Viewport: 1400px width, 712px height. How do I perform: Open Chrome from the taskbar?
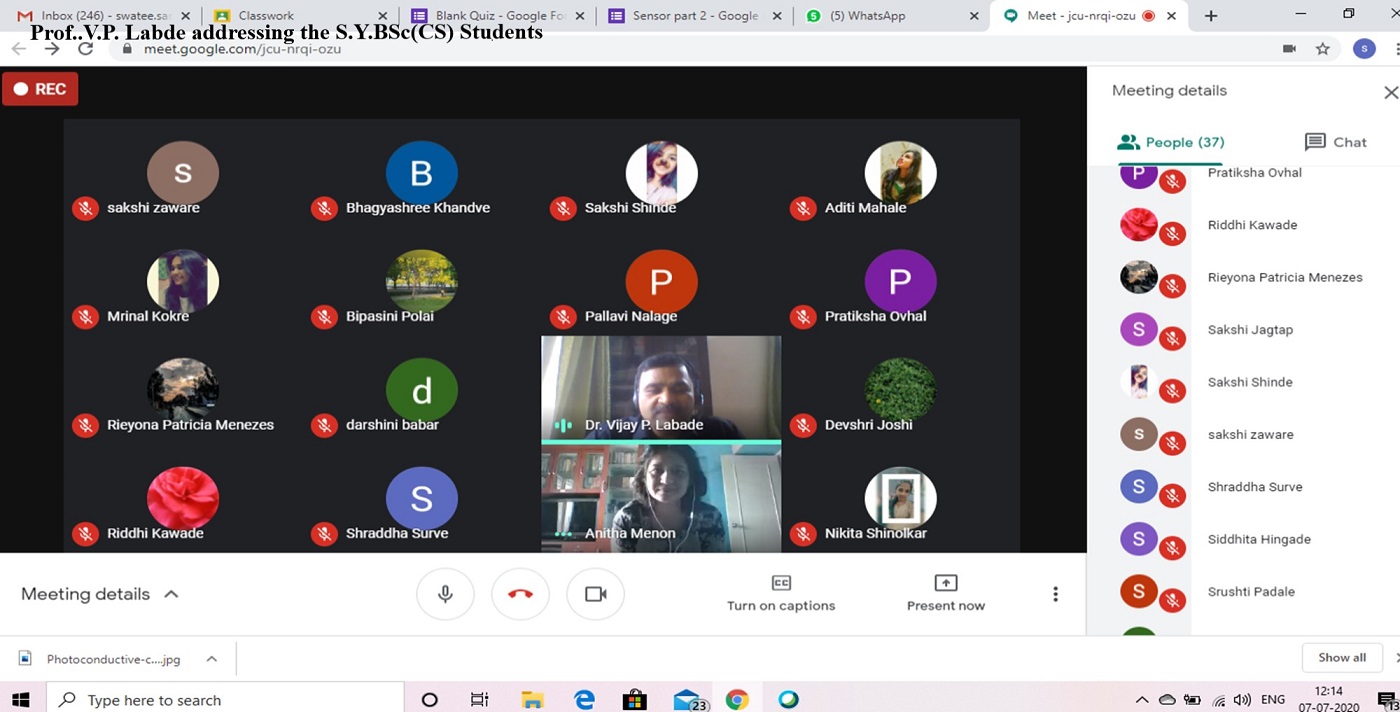737,698
